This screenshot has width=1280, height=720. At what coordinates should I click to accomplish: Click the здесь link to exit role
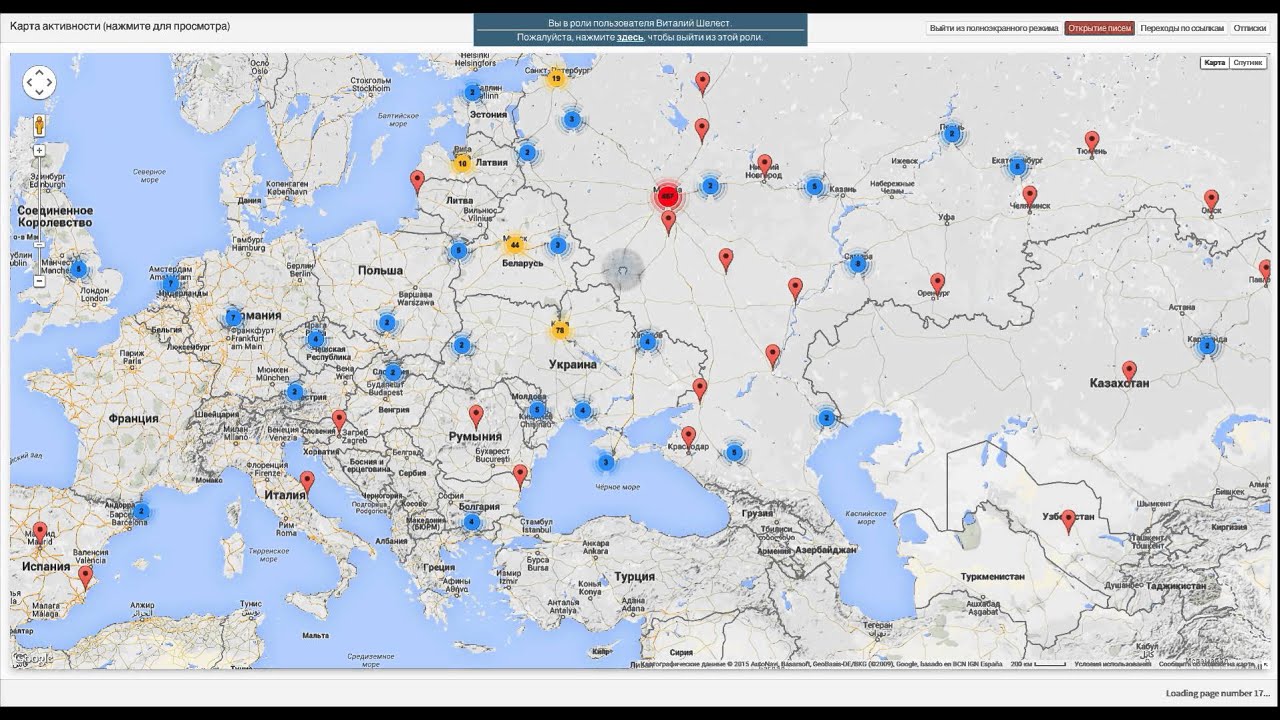click(x=630, y=37)
